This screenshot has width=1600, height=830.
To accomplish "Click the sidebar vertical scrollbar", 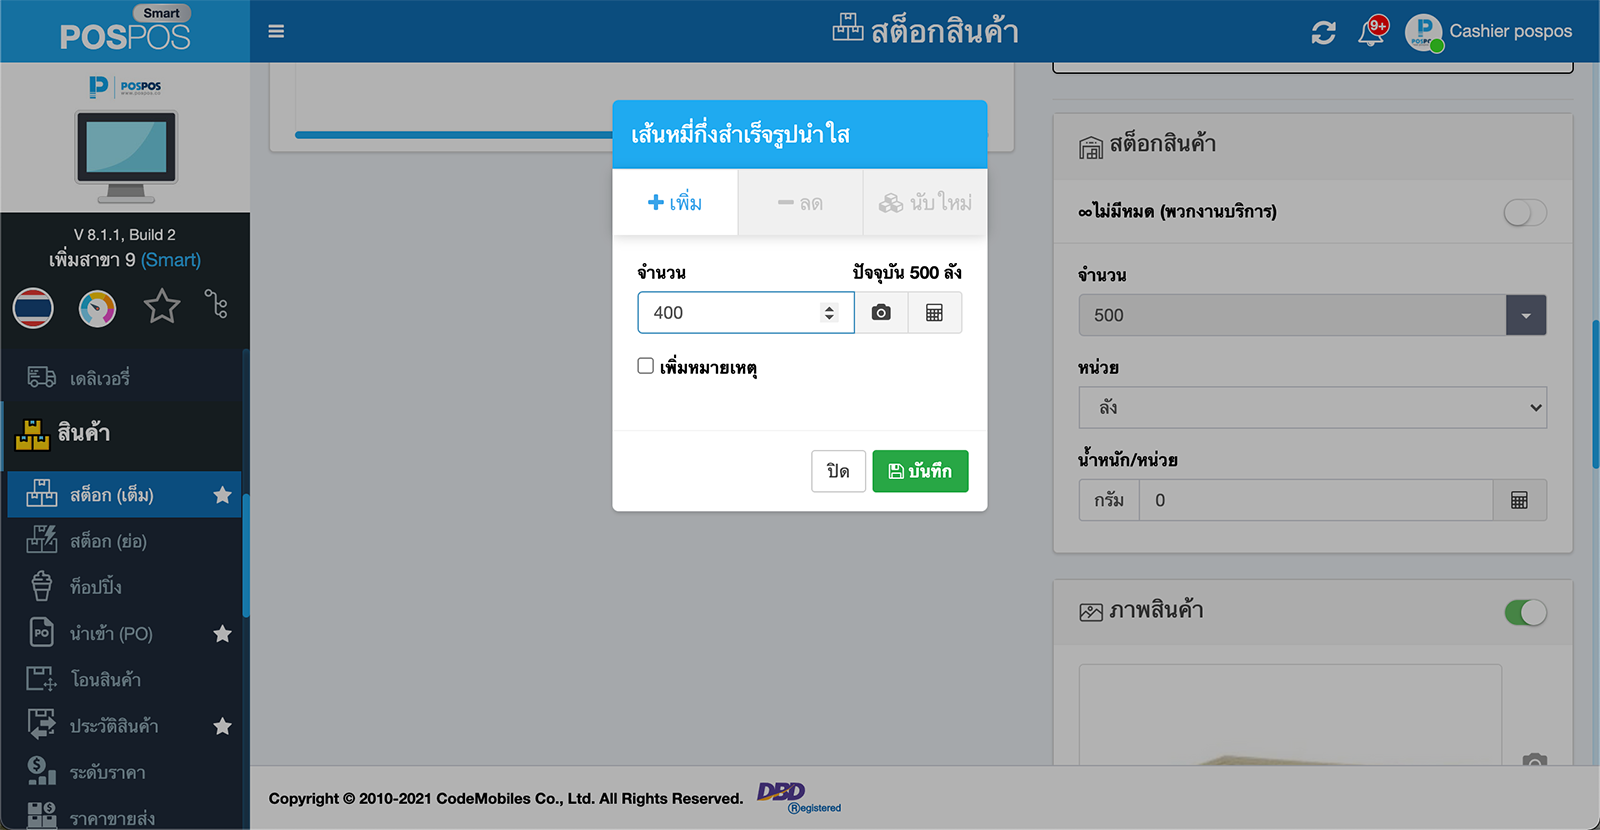I will coord(246,555).
